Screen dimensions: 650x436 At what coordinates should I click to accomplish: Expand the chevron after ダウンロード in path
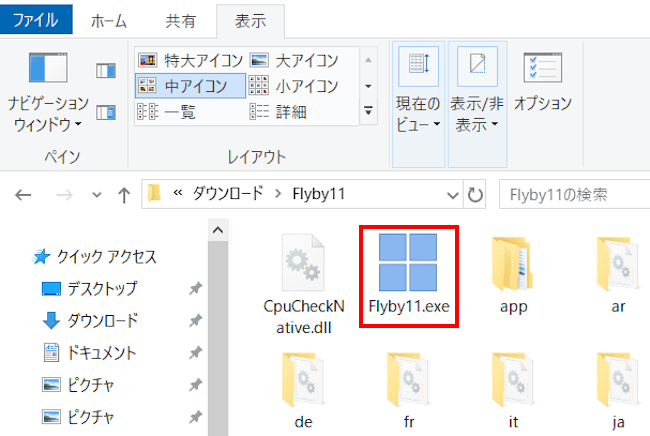(278, 194)
